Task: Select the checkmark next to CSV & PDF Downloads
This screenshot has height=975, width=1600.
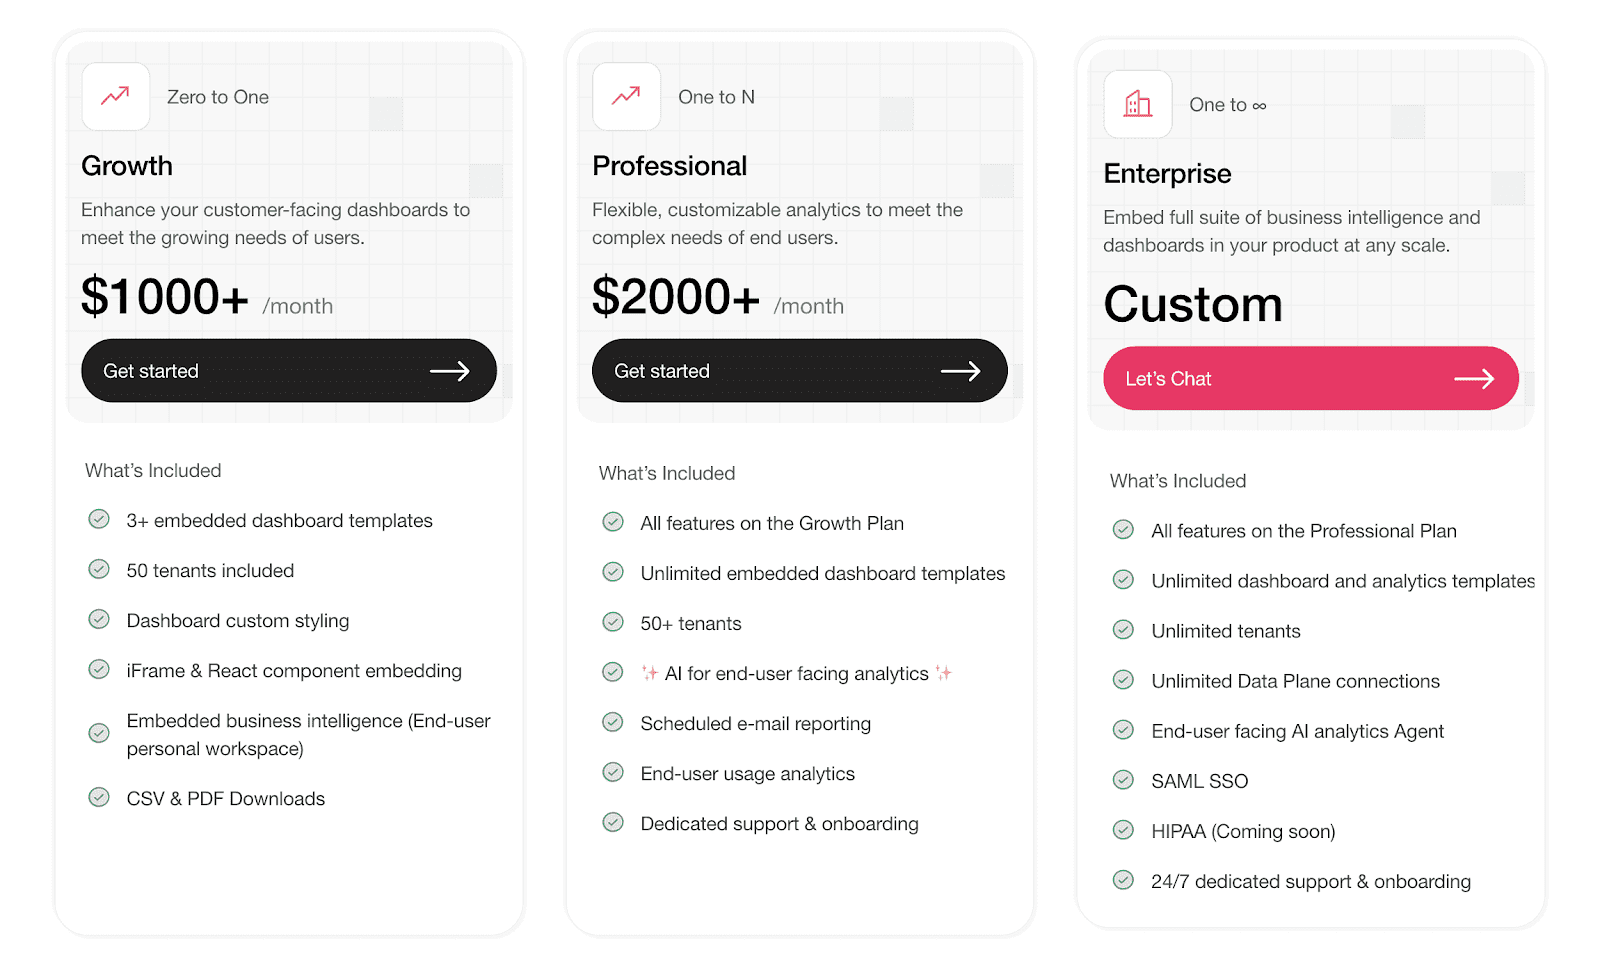Action: (x=99, y=797)
